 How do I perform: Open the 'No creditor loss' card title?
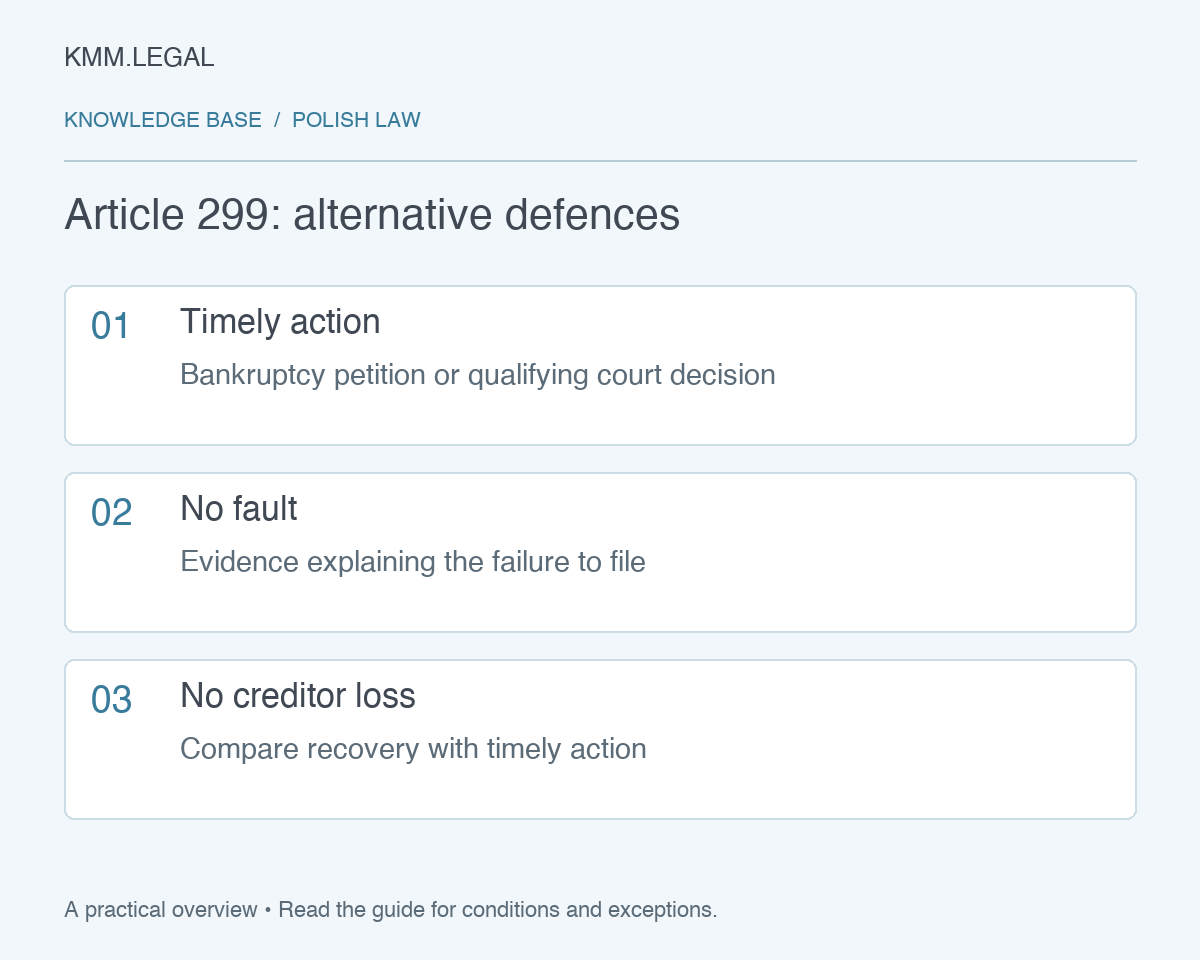pyautogui.click(x=298, y=696)
